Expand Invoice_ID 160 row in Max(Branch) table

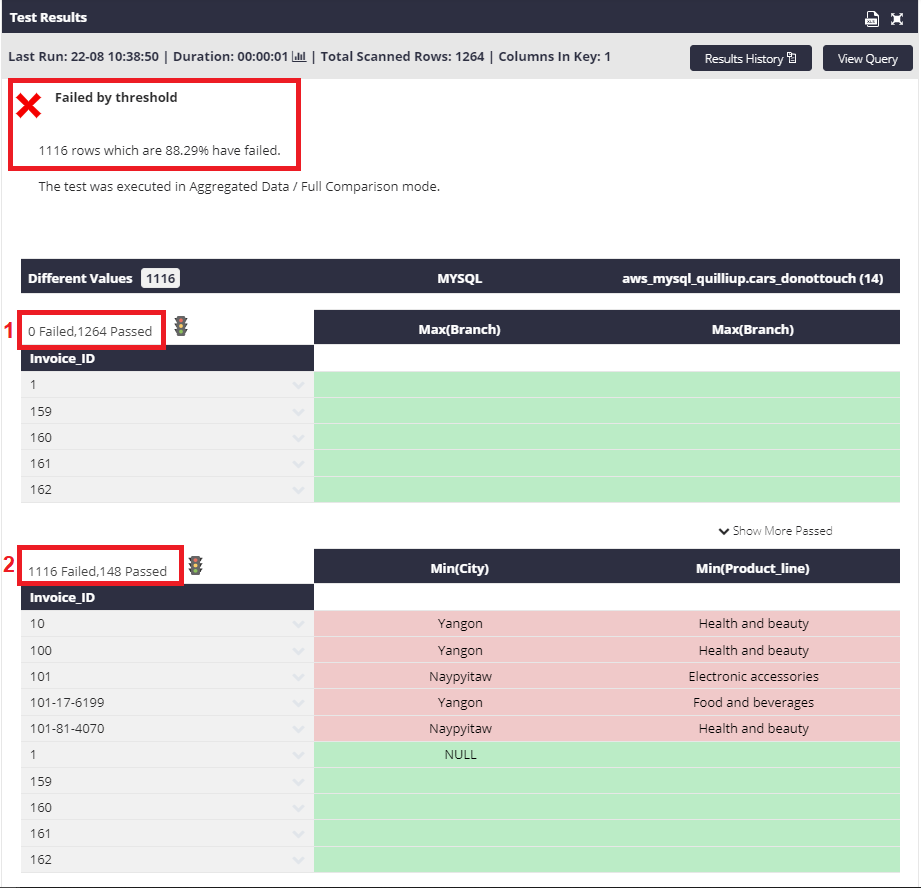click(298, 438)
